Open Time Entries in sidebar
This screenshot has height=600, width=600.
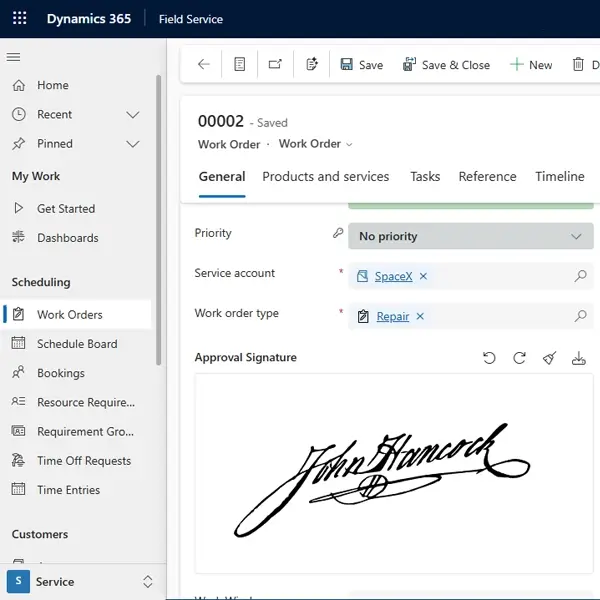point(76,490)
